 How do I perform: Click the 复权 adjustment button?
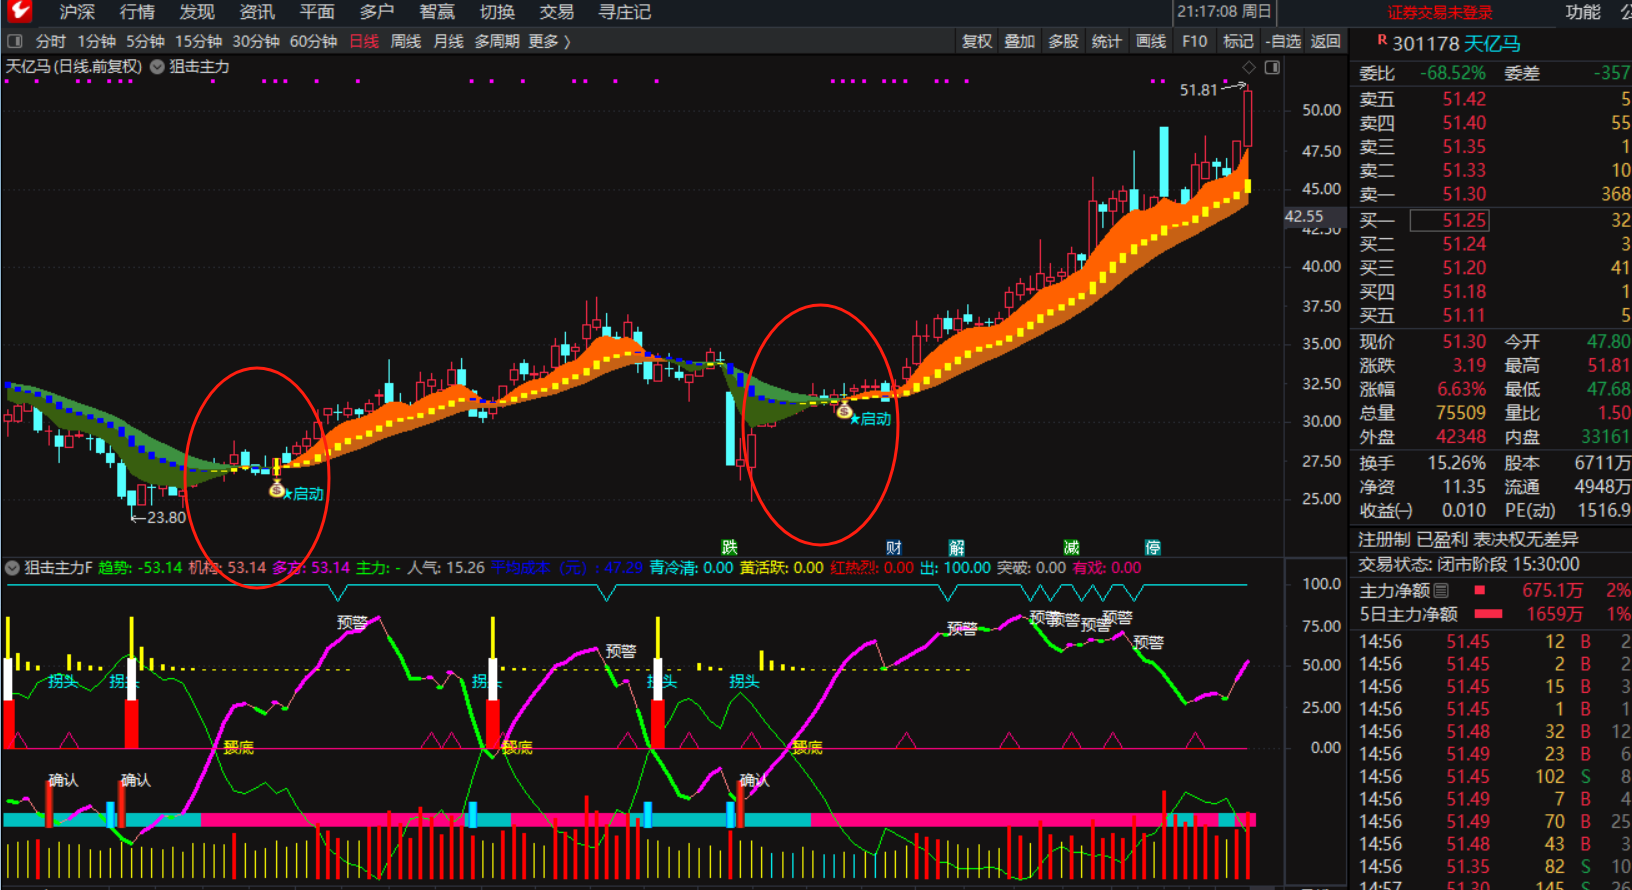(977, 41)
